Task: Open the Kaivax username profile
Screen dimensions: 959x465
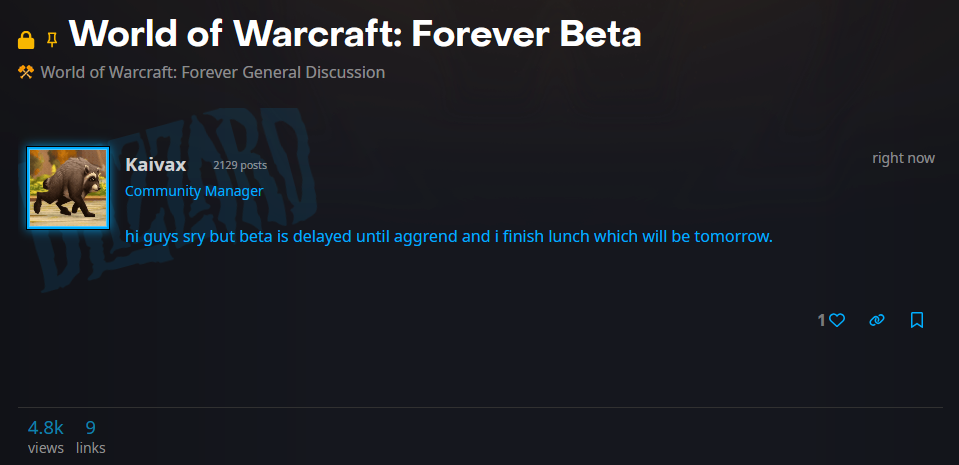Action: point(155,165)
